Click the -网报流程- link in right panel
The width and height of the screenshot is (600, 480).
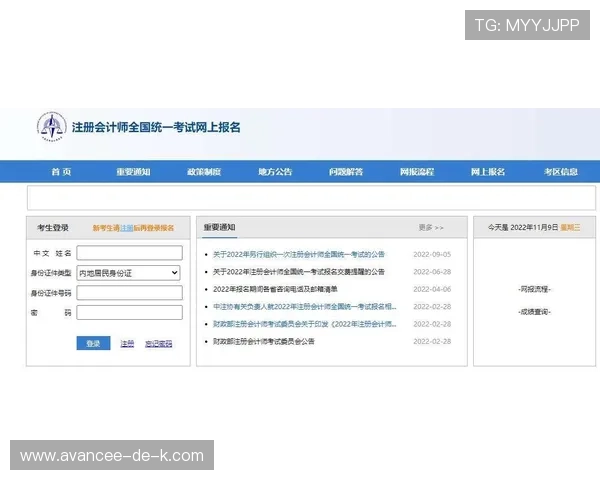pos(535,289)
